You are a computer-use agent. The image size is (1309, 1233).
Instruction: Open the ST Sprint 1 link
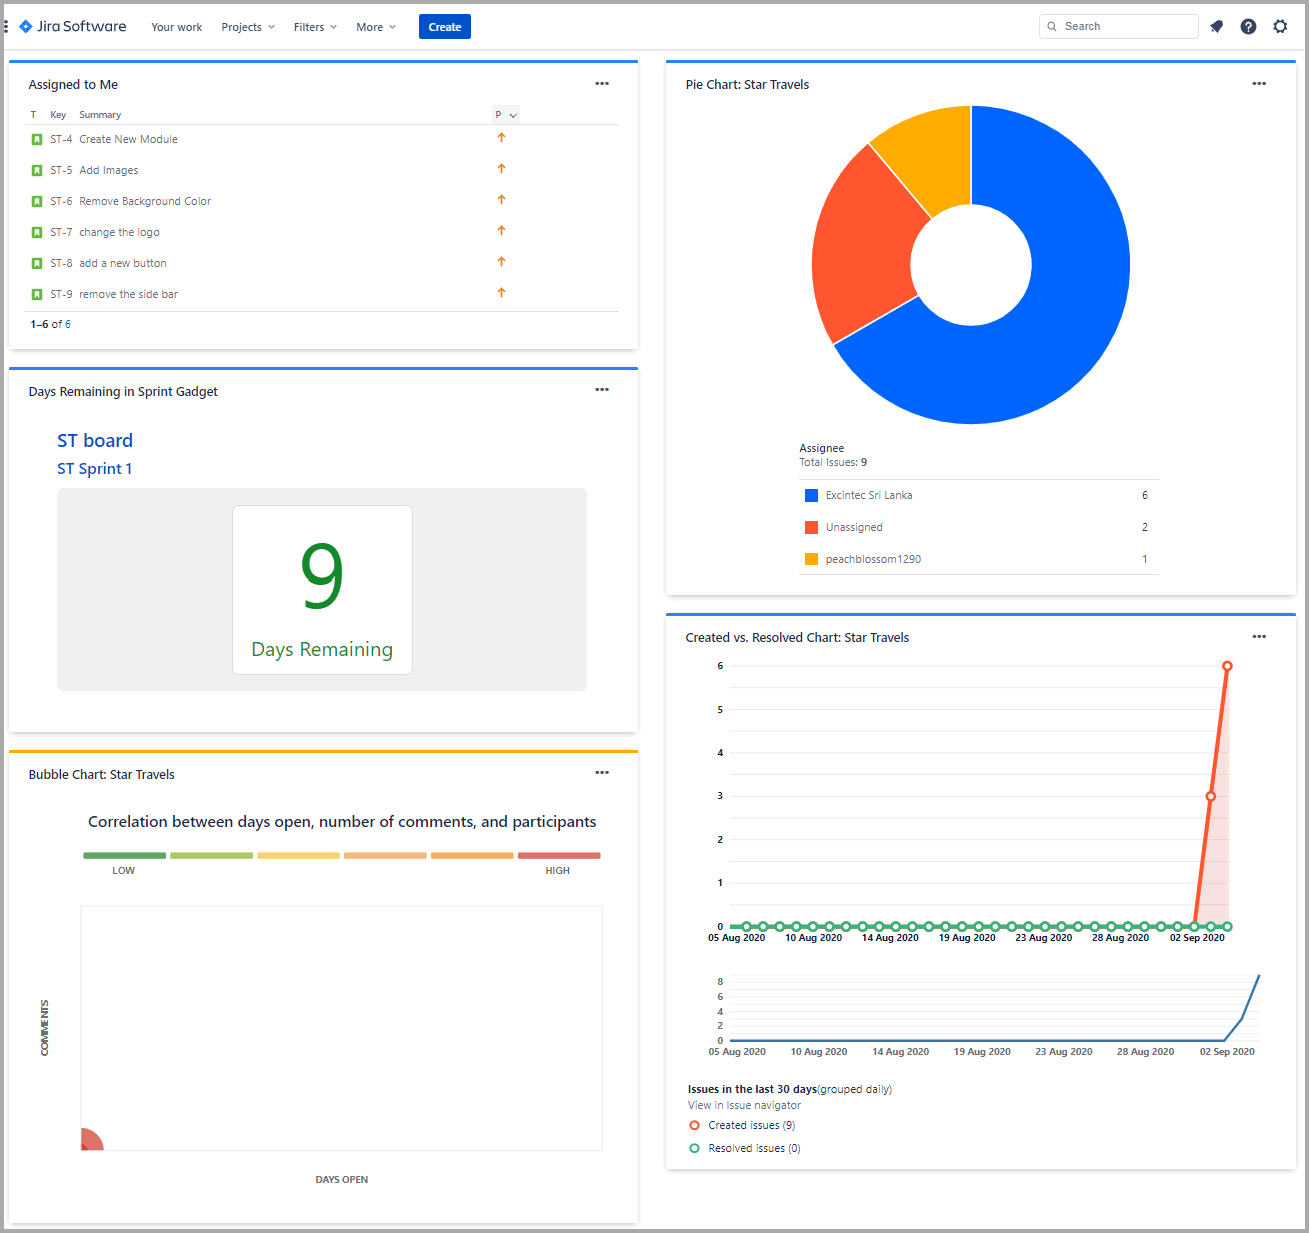(x=94, y=469)
